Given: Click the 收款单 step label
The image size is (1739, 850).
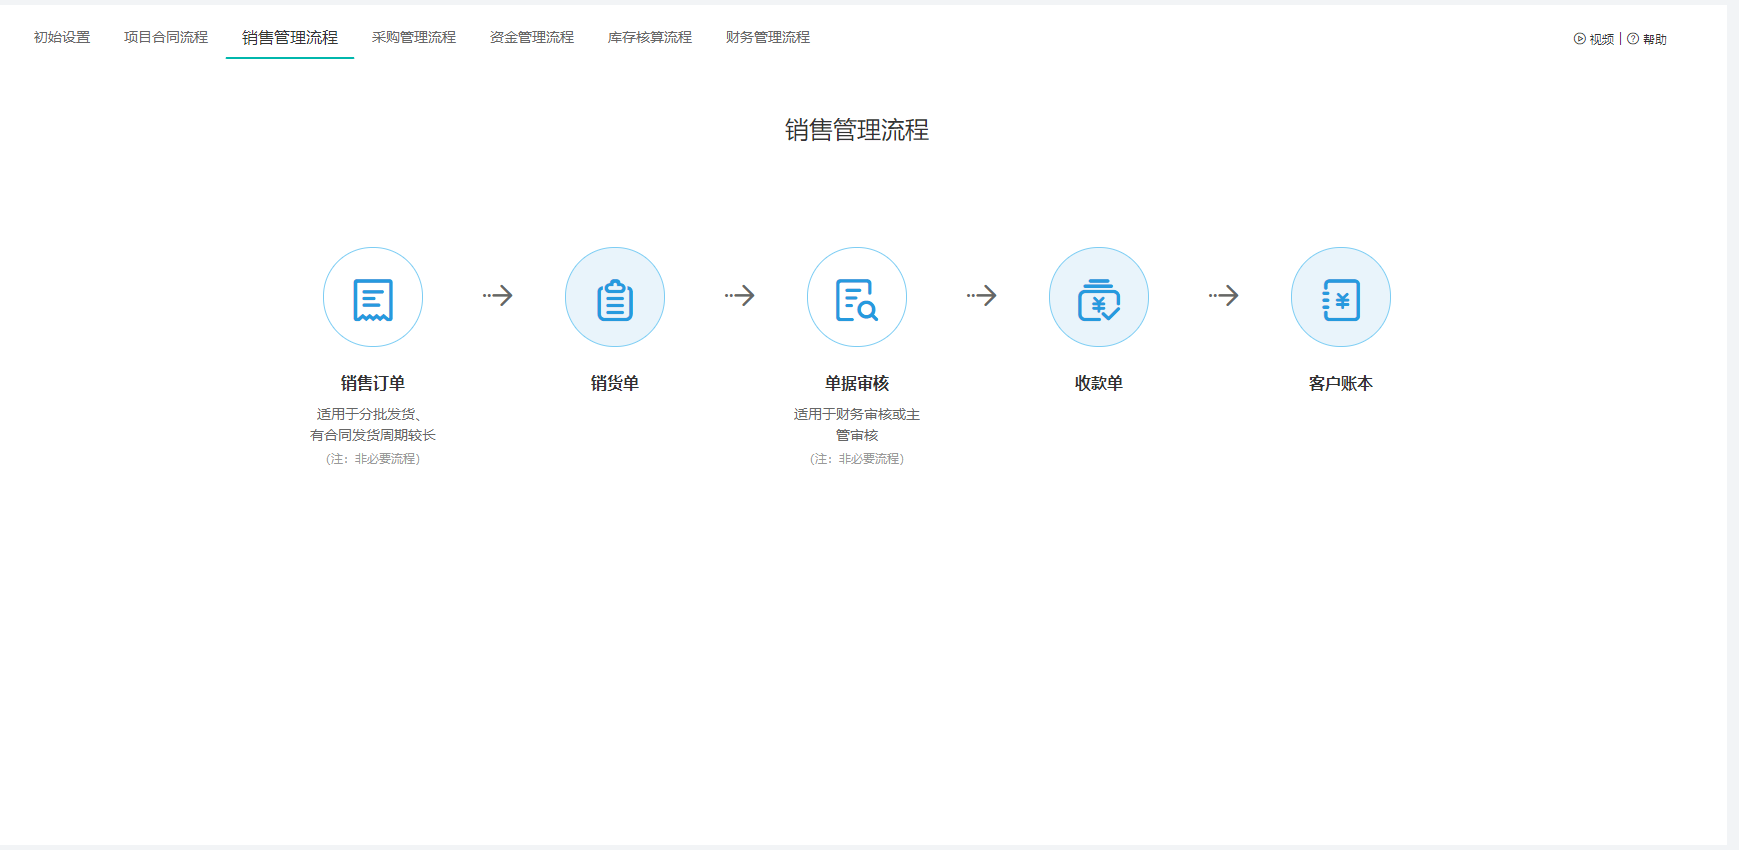Looking at the screenshot, I should pyautogui.click(x=1099, y=383).
